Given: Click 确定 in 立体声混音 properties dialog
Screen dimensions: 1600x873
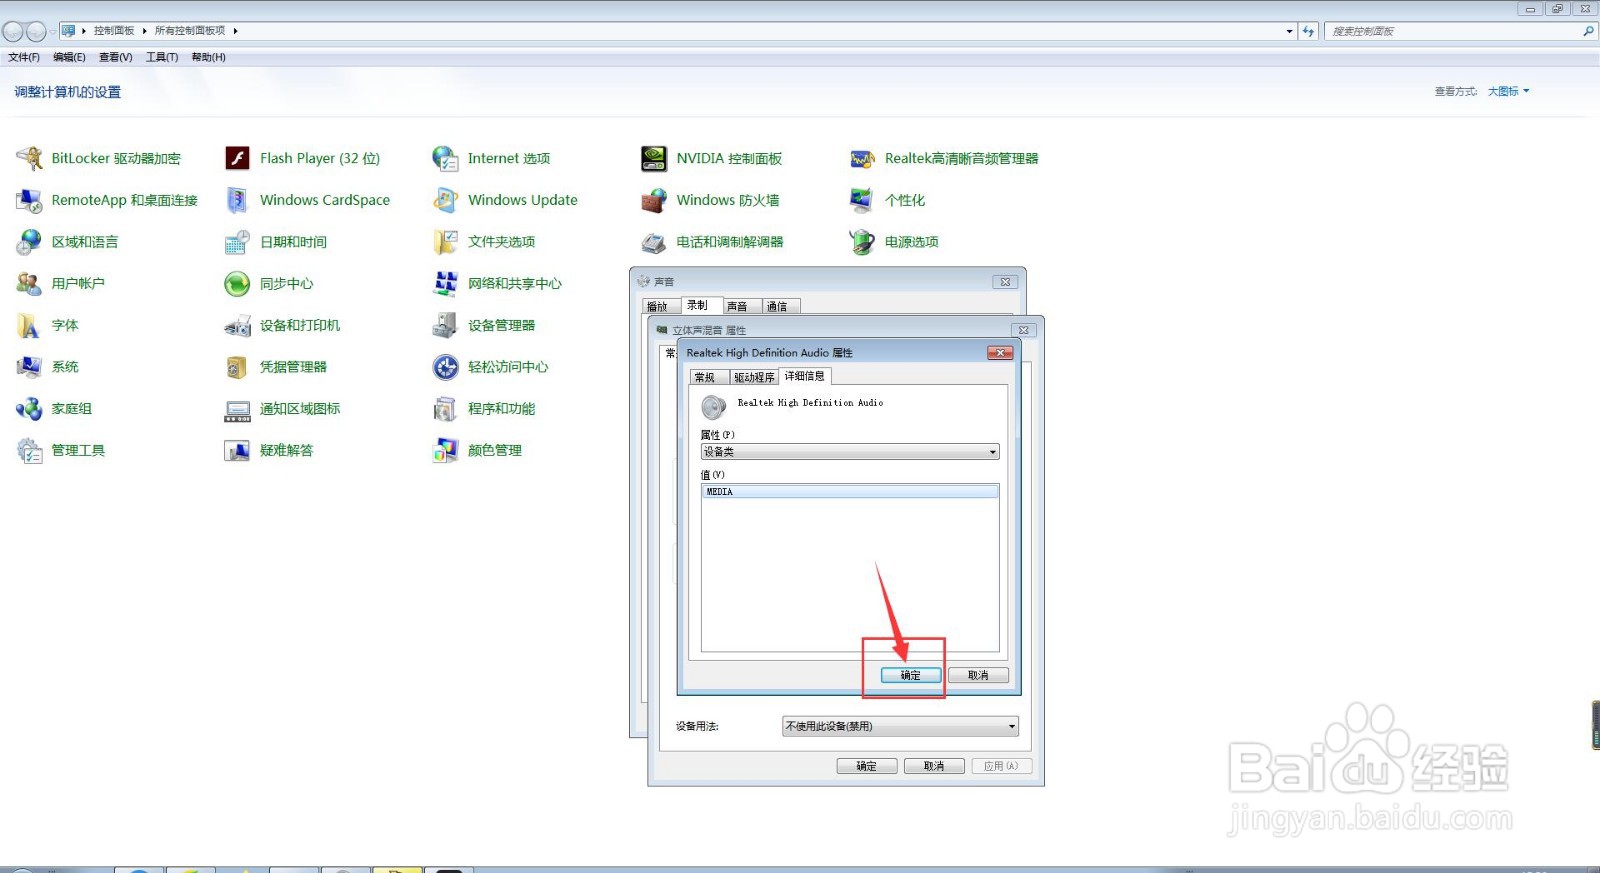Looking at the screenshot, I should coord(866,766).
